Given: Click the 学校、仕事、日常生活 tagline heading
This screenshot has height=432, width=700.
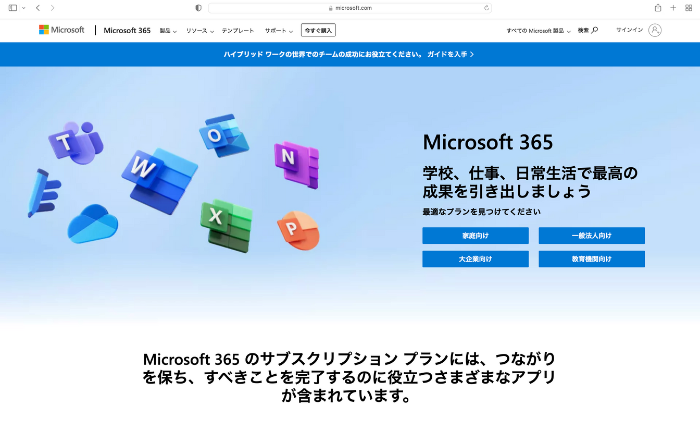Looking at the screenshot, I should point(530,182).
